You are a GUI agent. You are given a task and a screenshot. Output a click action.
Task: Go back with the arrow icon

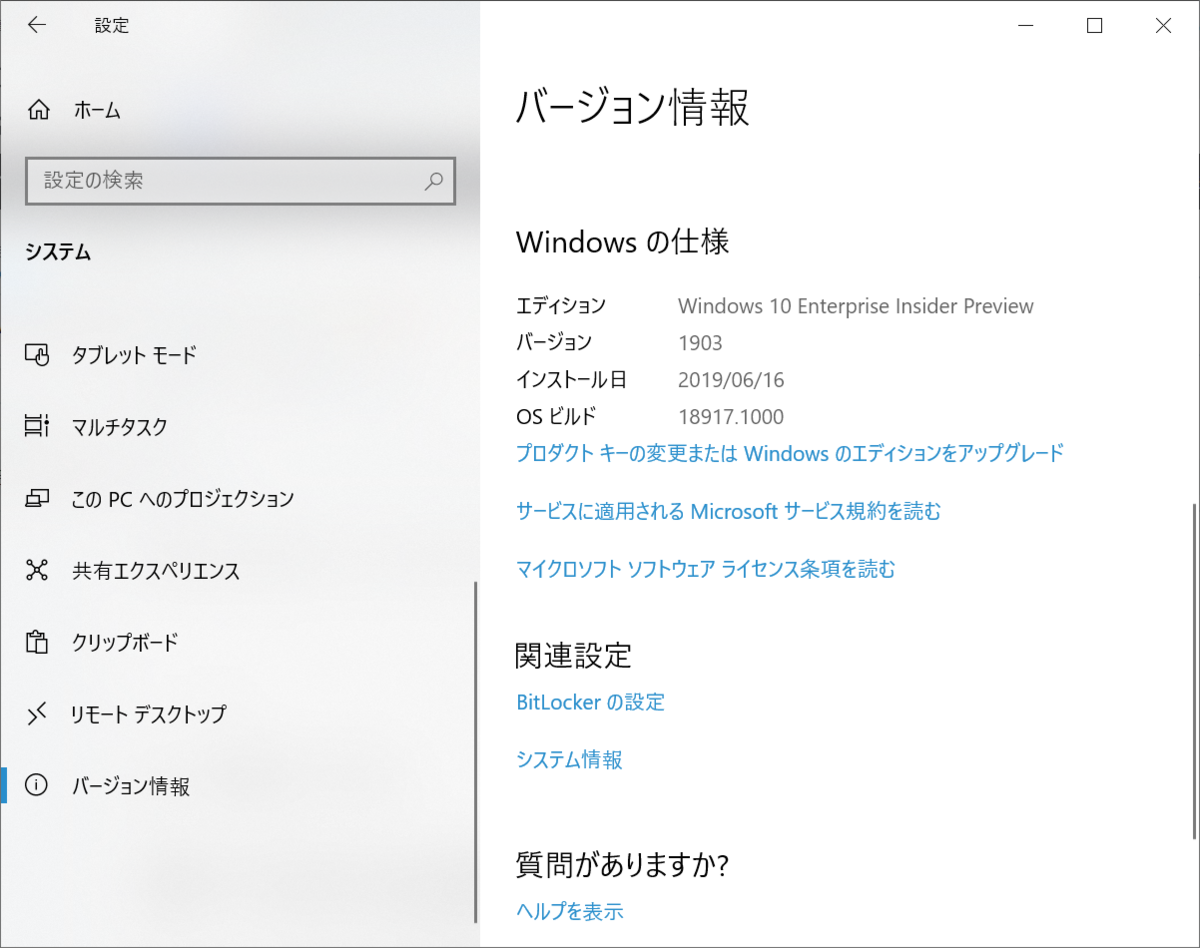(x=37, y=25)
